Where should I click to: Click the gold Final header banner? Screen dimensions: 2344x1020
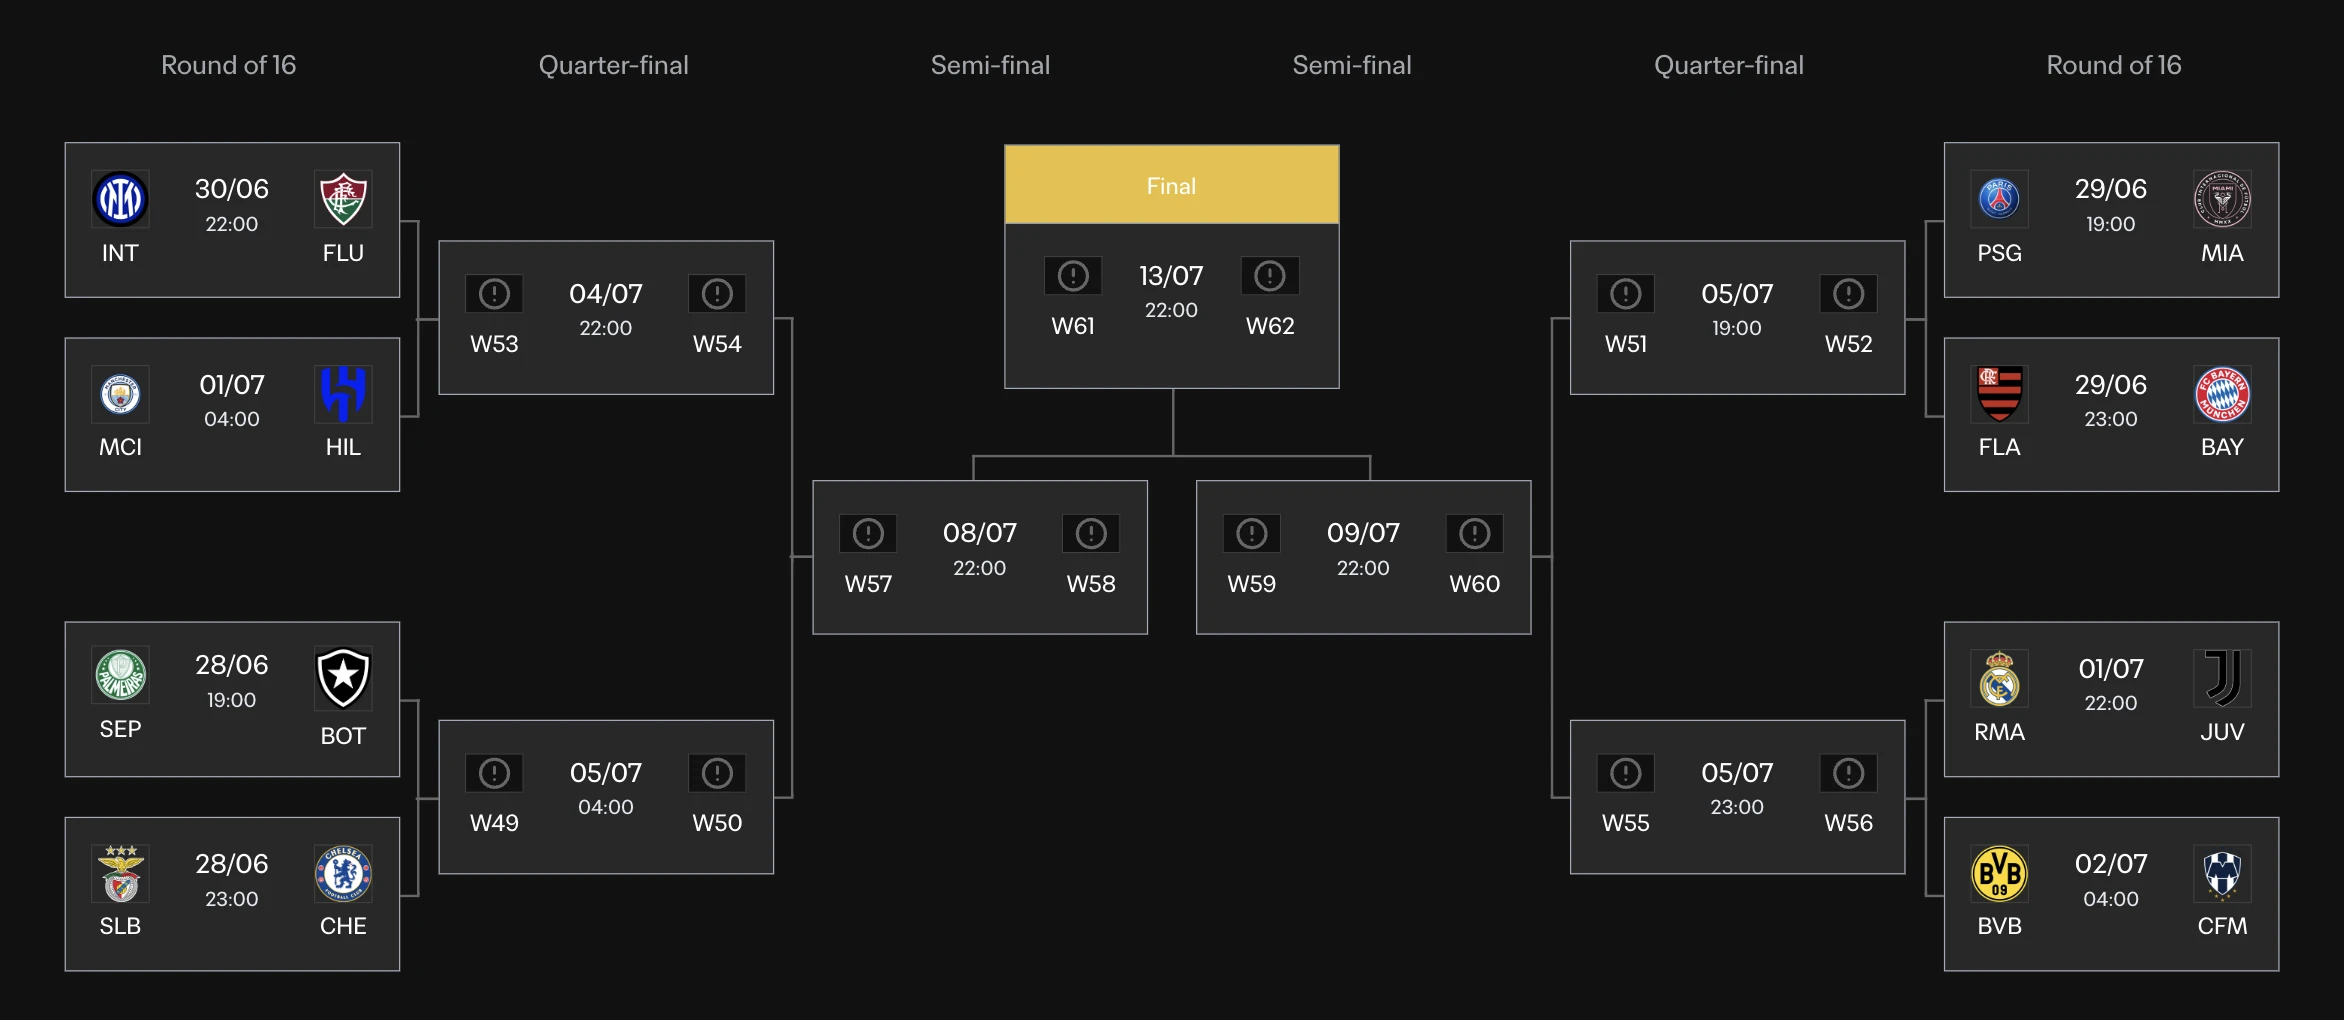[x=1172, y=185]
